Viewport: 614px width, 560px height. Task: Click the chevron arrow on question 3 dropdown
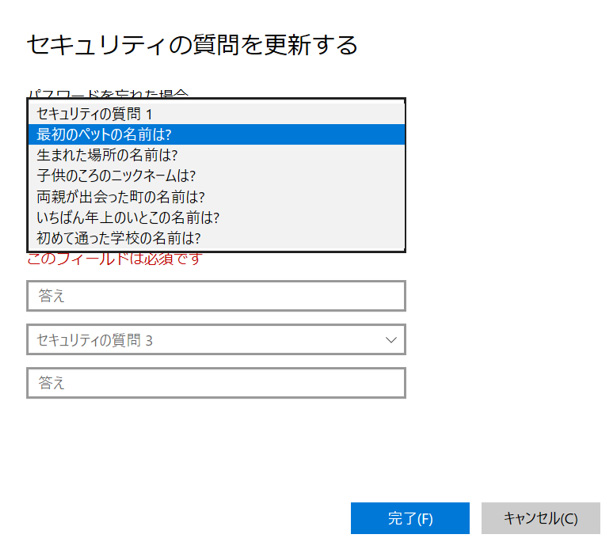point(390,340)
